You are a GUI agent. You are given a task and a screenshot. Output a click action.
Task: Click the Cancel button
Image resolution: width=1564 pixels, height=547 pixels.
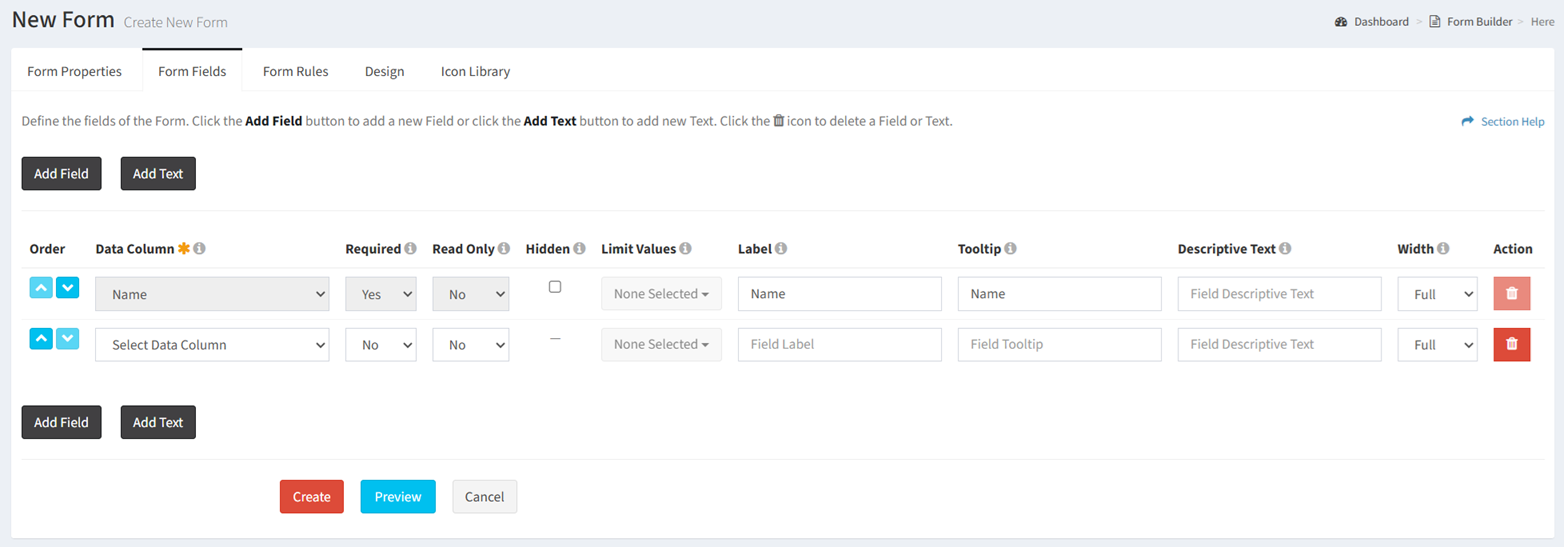coord(485,497)
